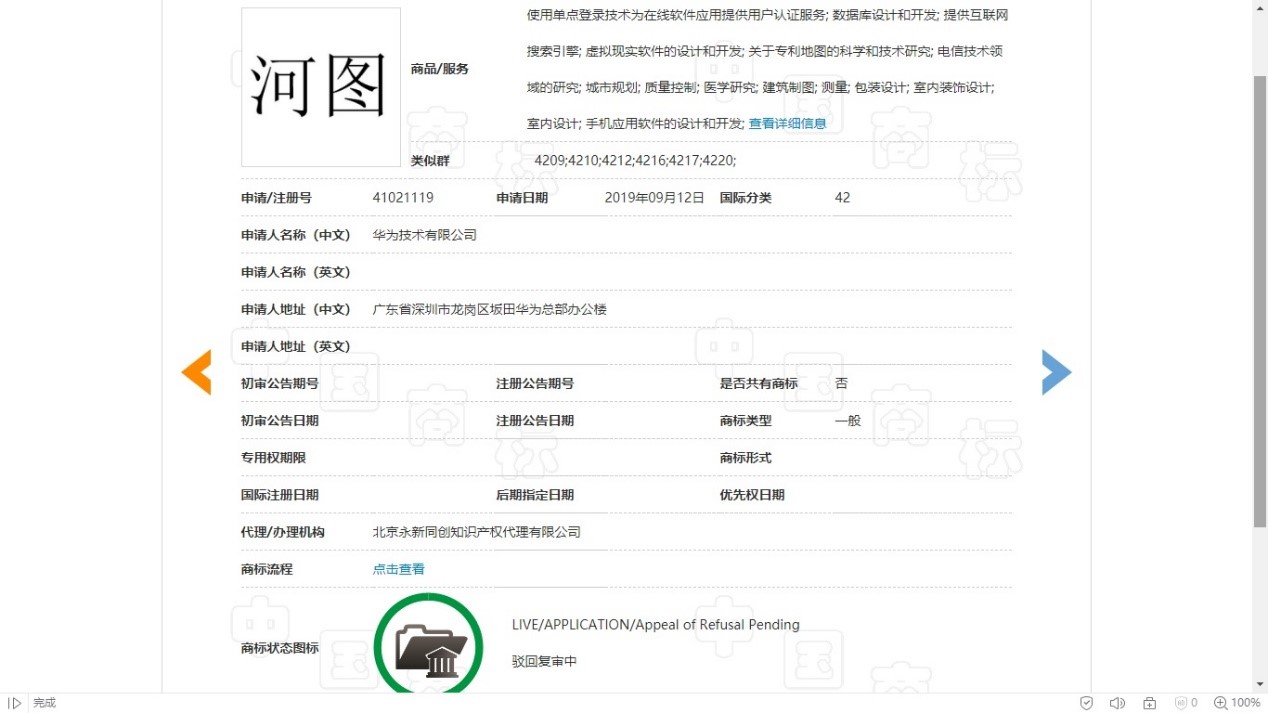Click the status text 驳回复审中
The width and height of the screenshot is (1268, 713).
544,662
